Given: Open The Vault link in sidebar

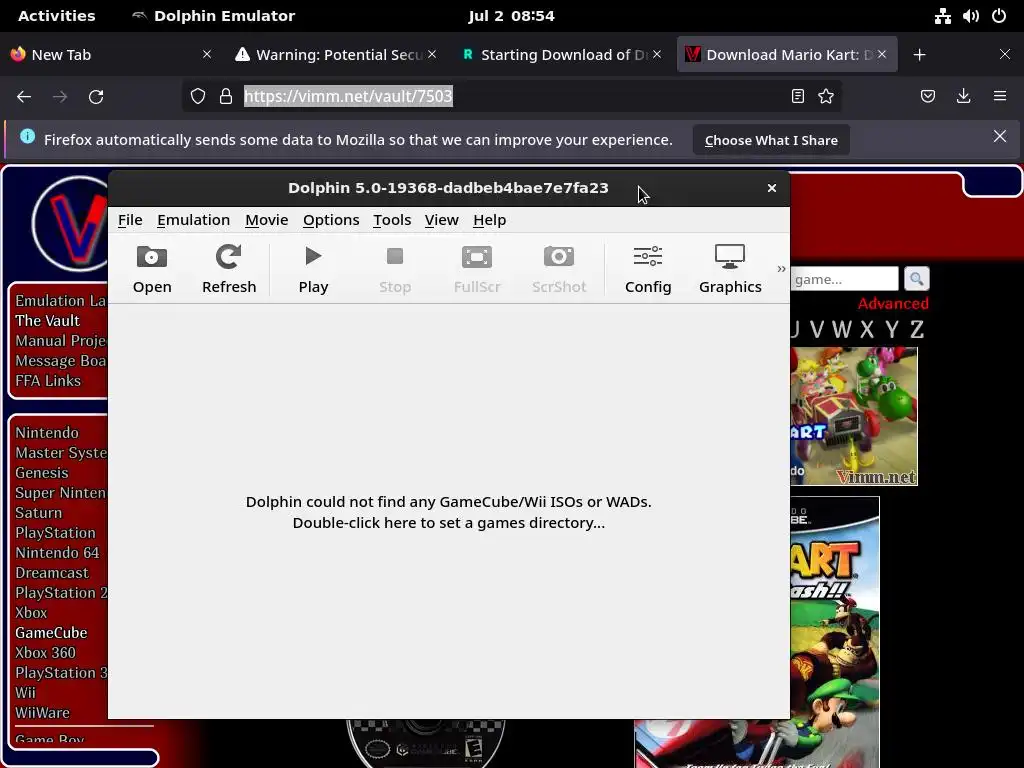Looking at the screenshot, I should 48,321.
